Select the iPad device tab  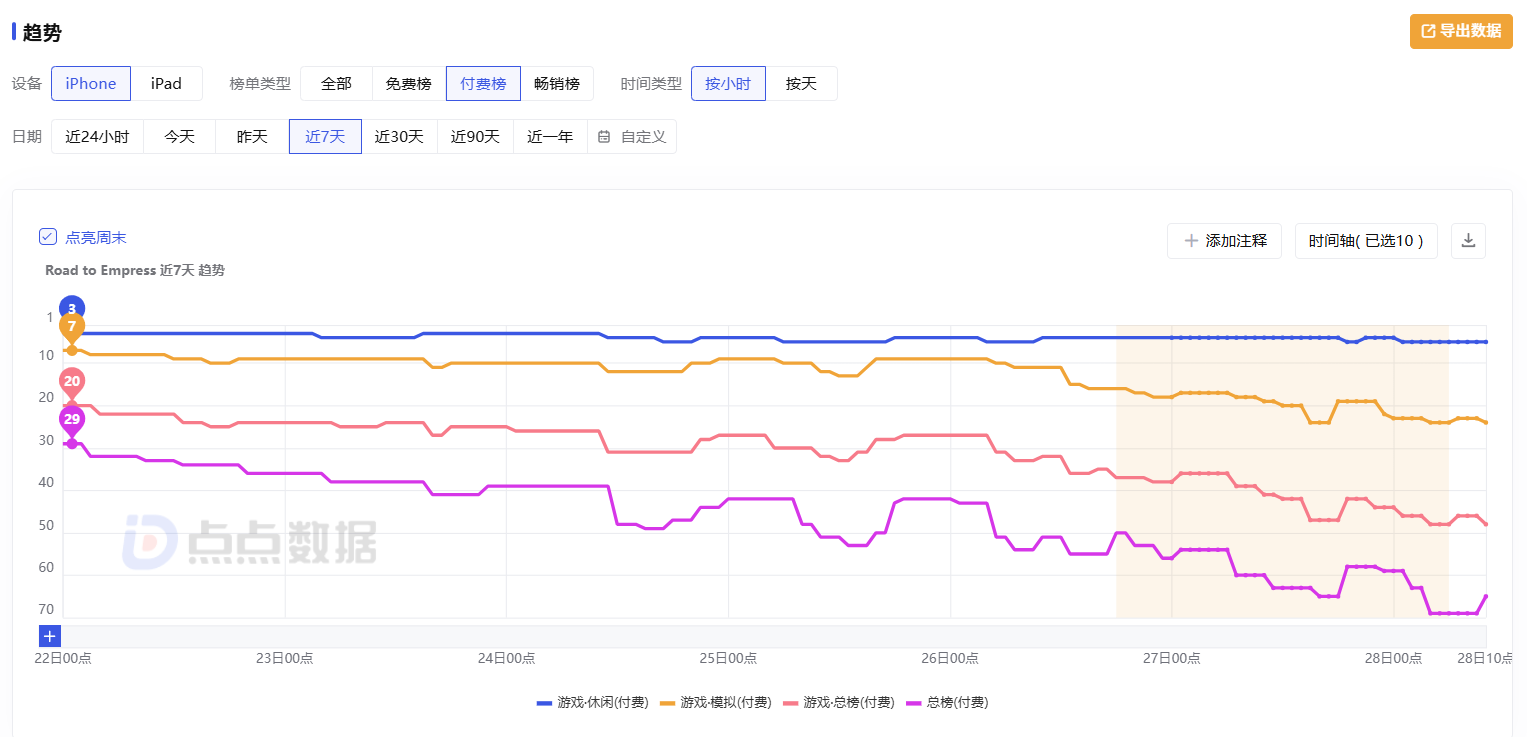[166, 84]
